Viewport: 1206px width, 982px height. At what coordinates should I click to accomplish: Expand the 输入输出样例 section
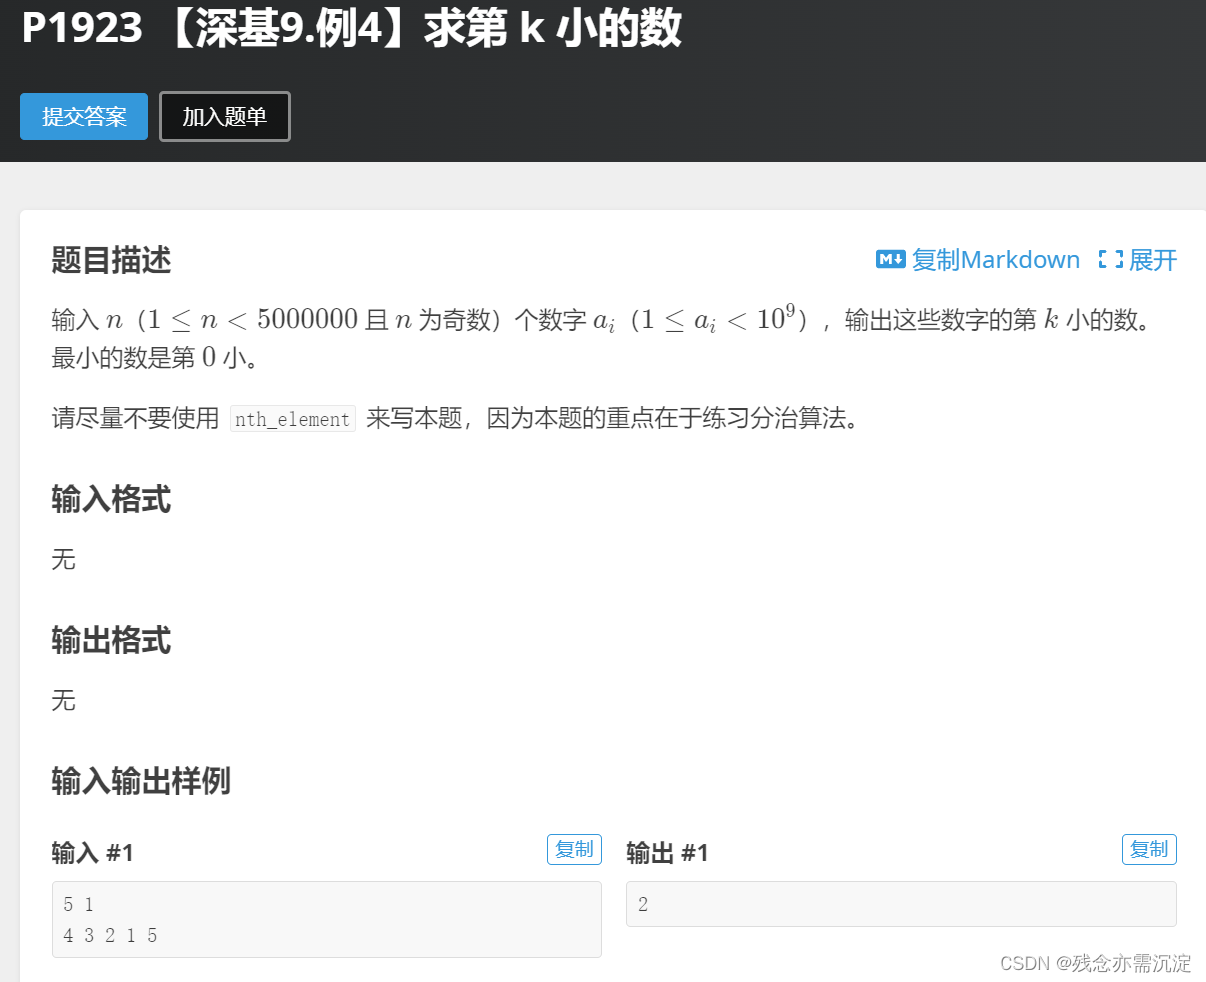pos(139,783)
